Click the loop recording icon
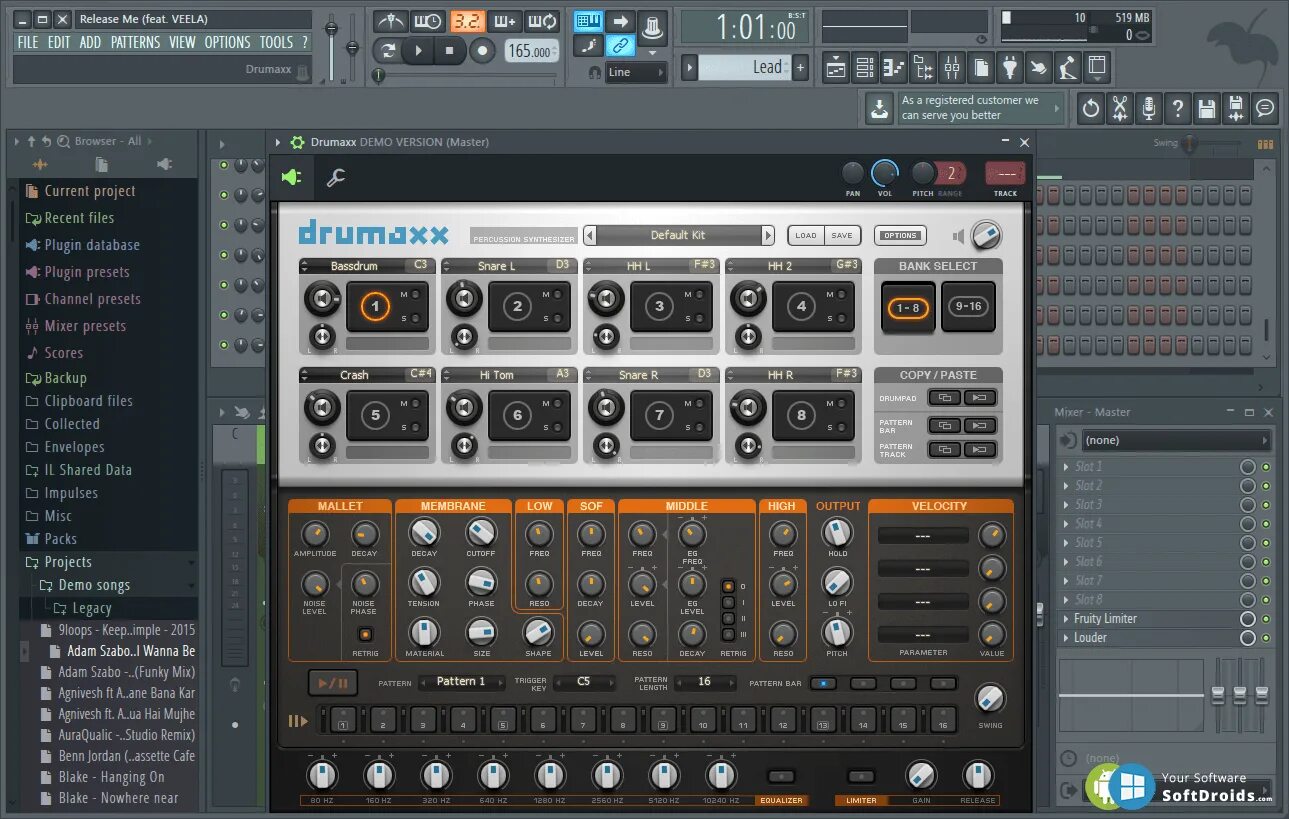The width and height of the screenshot is (1289, 819). 541,21
